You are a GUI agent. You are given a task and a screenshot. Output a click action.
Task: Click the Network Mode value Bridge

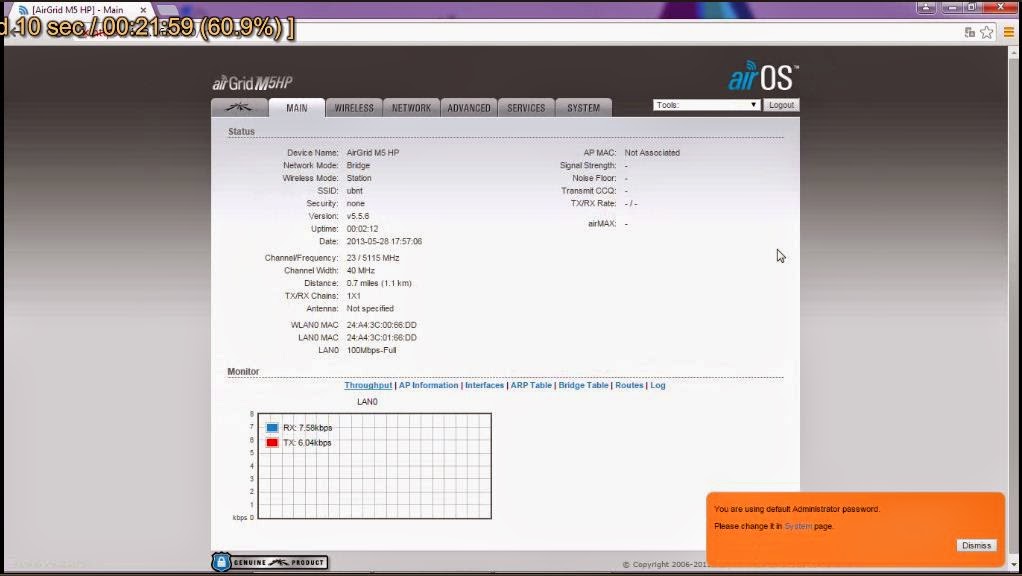pos(358,166)
